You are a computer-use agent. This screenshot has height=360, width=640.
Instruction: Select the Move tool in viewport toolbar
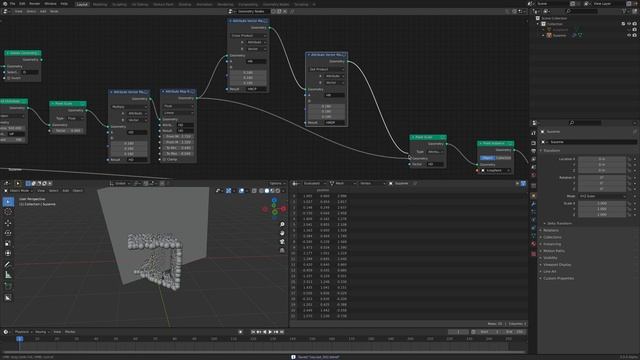8,223
